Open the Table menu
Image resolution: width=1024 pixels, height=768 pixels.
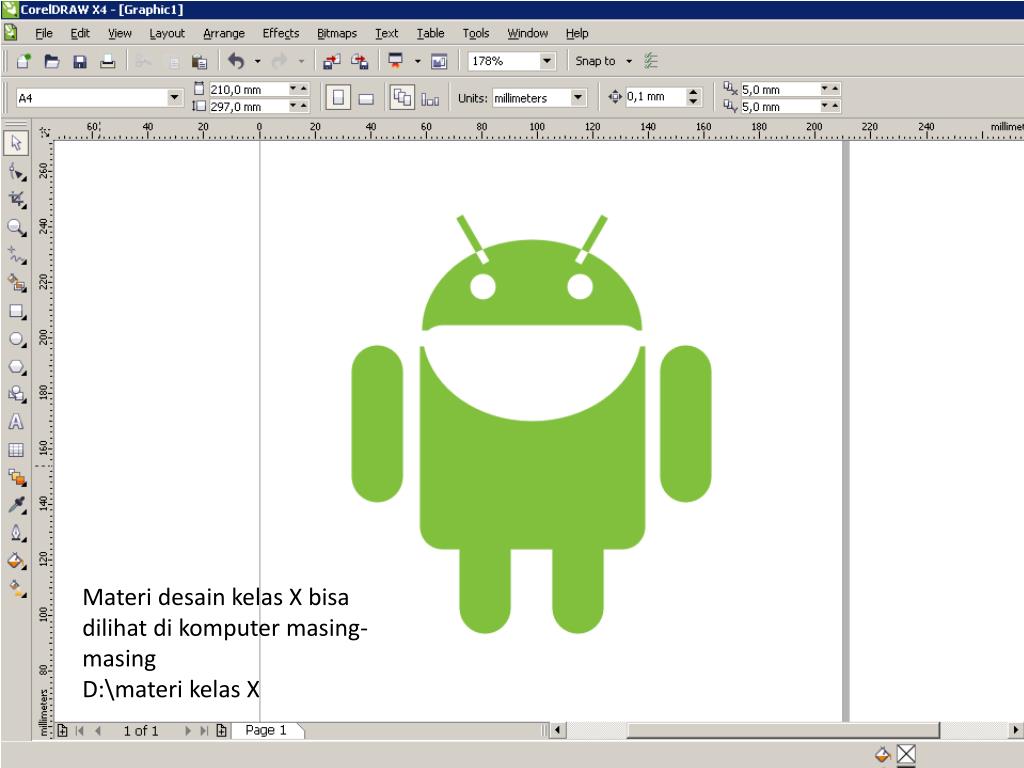point(430,33)
